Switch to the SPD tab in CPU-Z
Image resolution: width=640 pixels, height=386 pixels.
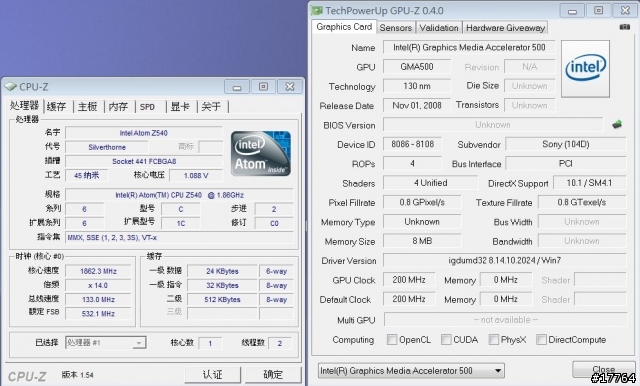click(x=148, y=107)
